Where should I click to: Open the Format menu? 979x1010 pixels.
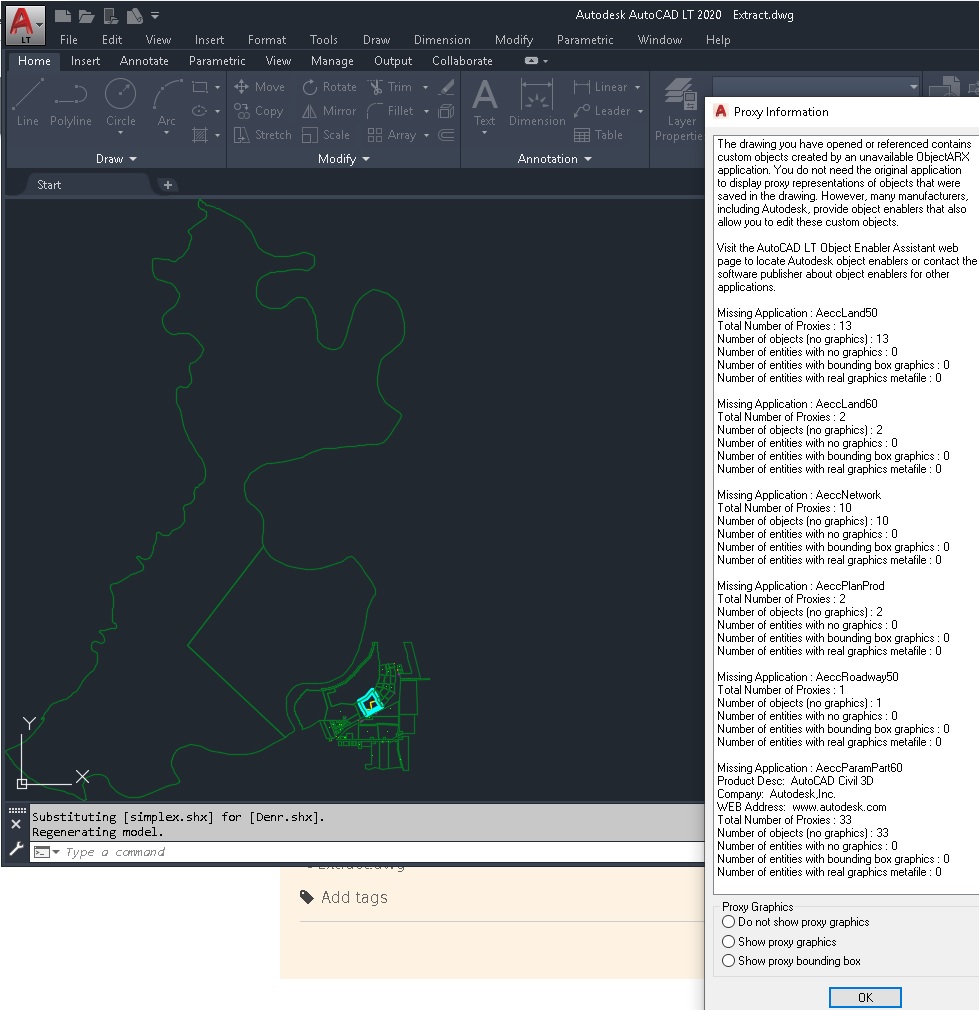coord(267,40)
